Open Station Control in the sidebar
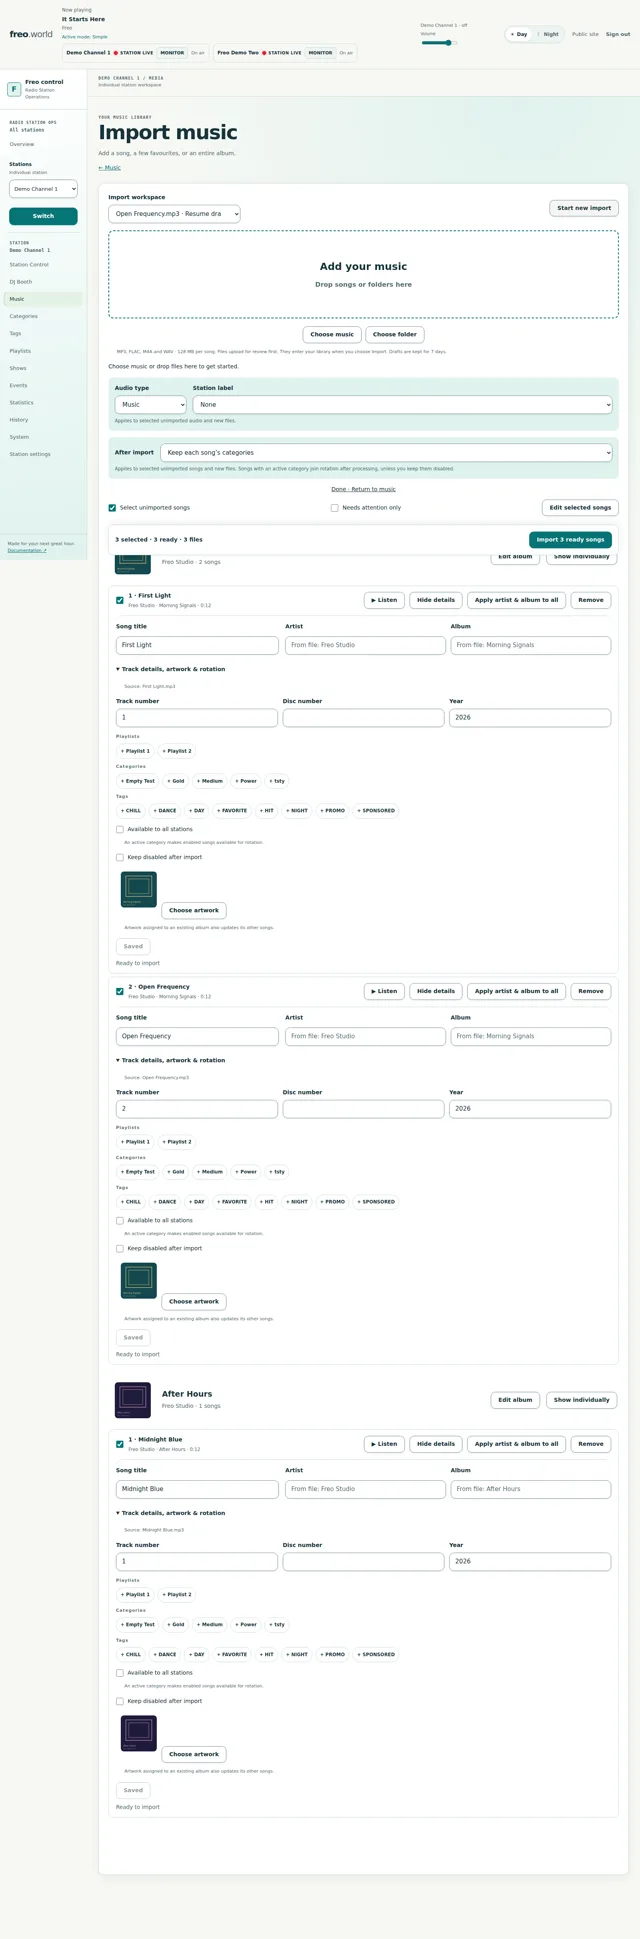The height and width of the screenshot is (1939, 640). coord(29,265)
